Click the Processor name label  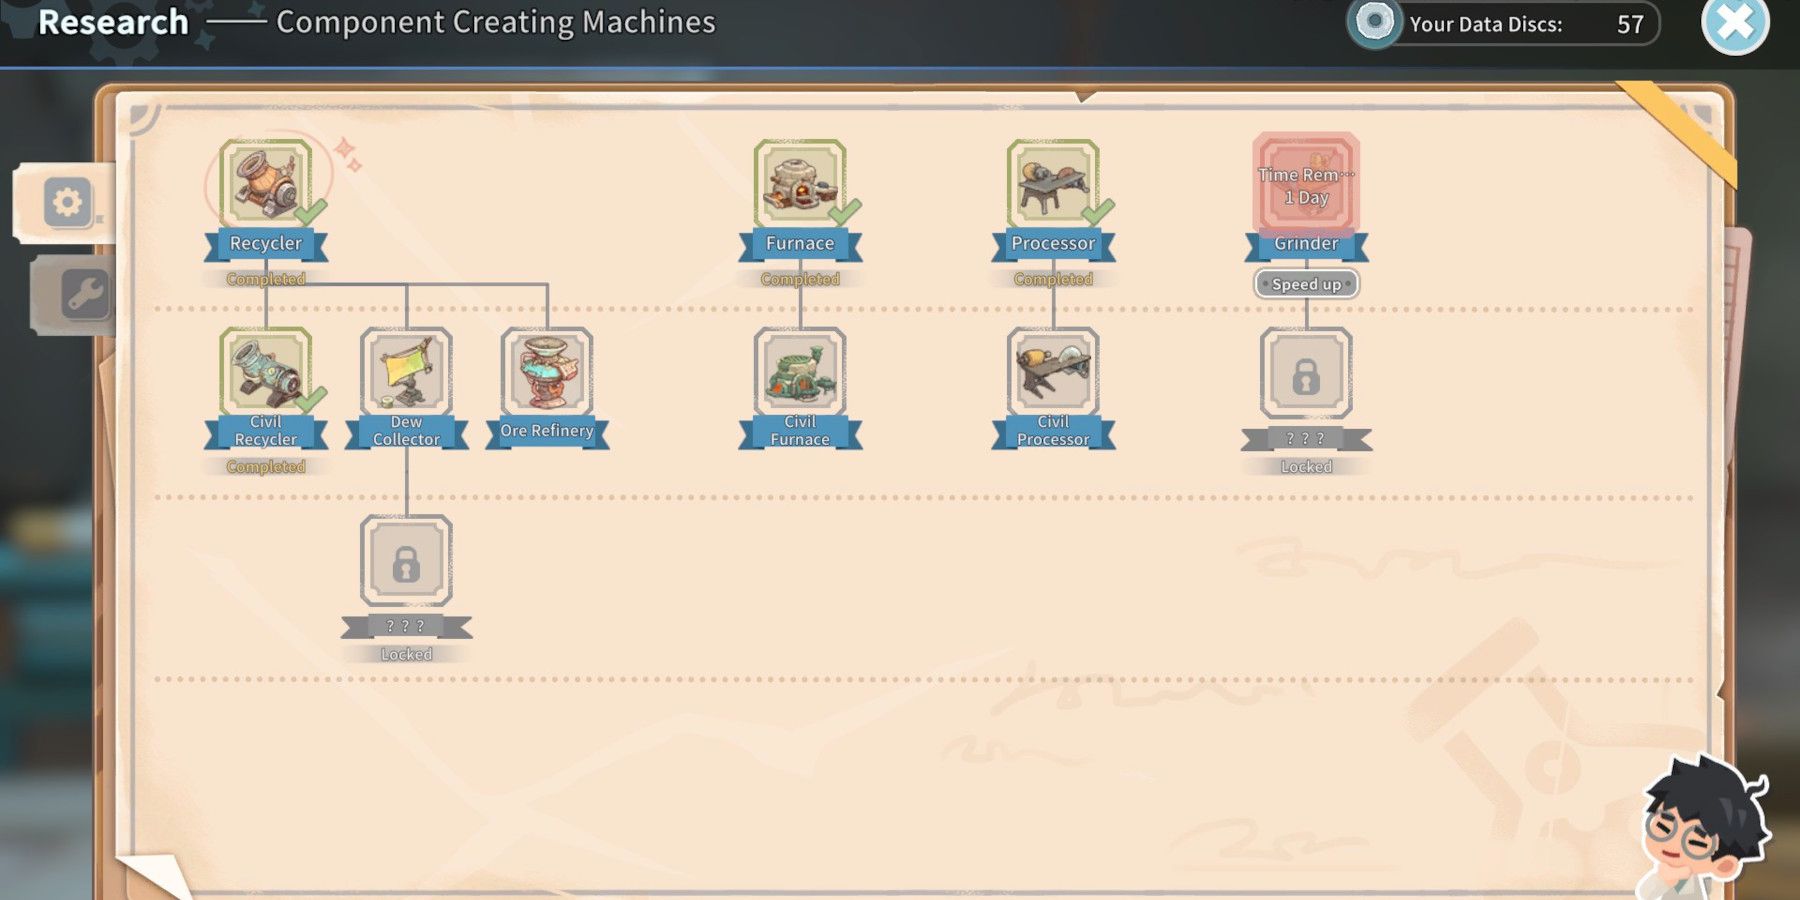[1053, 244]
